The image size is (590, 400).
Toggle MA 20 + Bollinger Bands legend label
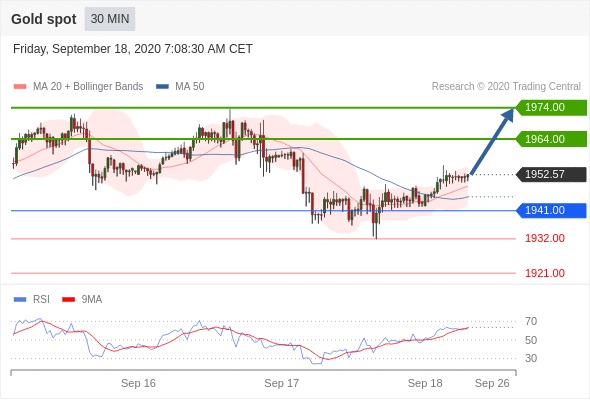88,87
